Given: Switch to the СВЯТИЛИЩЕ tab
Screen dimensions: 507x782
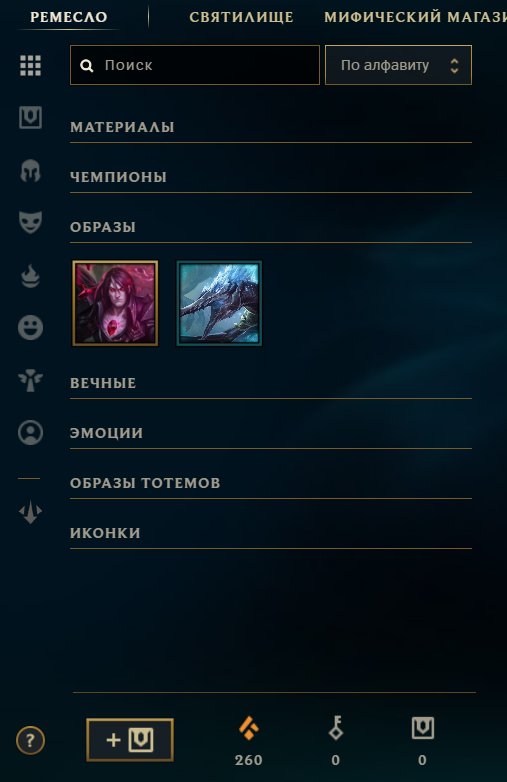Looking at the screenshot, I should [x=241, y=17].
